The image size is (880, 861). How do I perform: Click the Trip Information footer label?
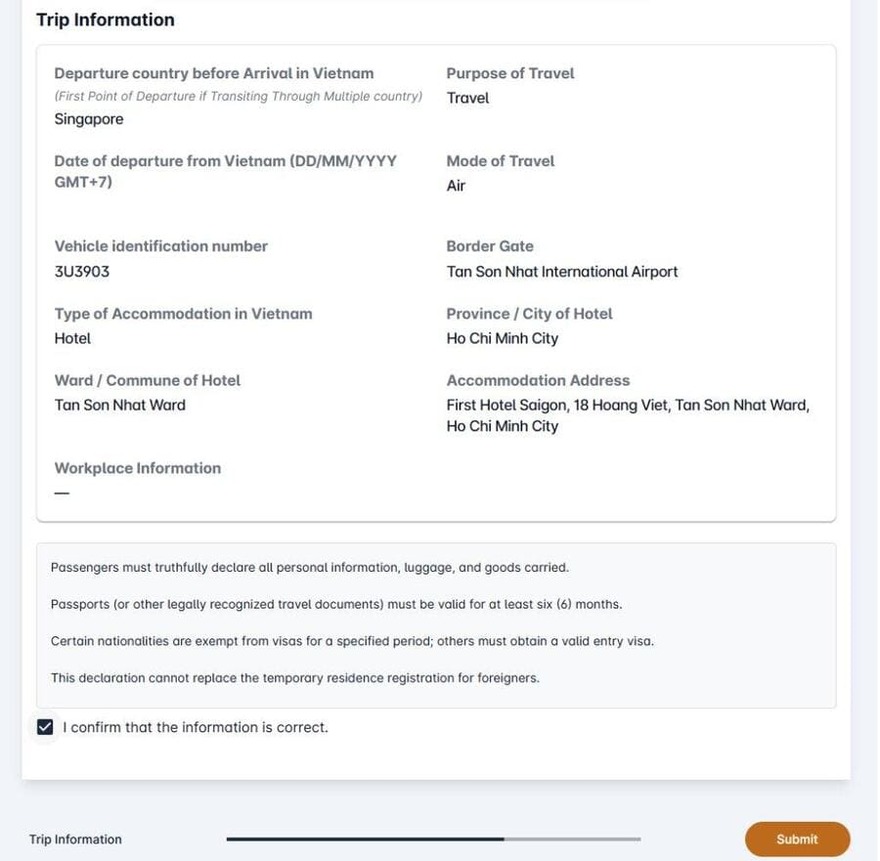pos(75,839)
